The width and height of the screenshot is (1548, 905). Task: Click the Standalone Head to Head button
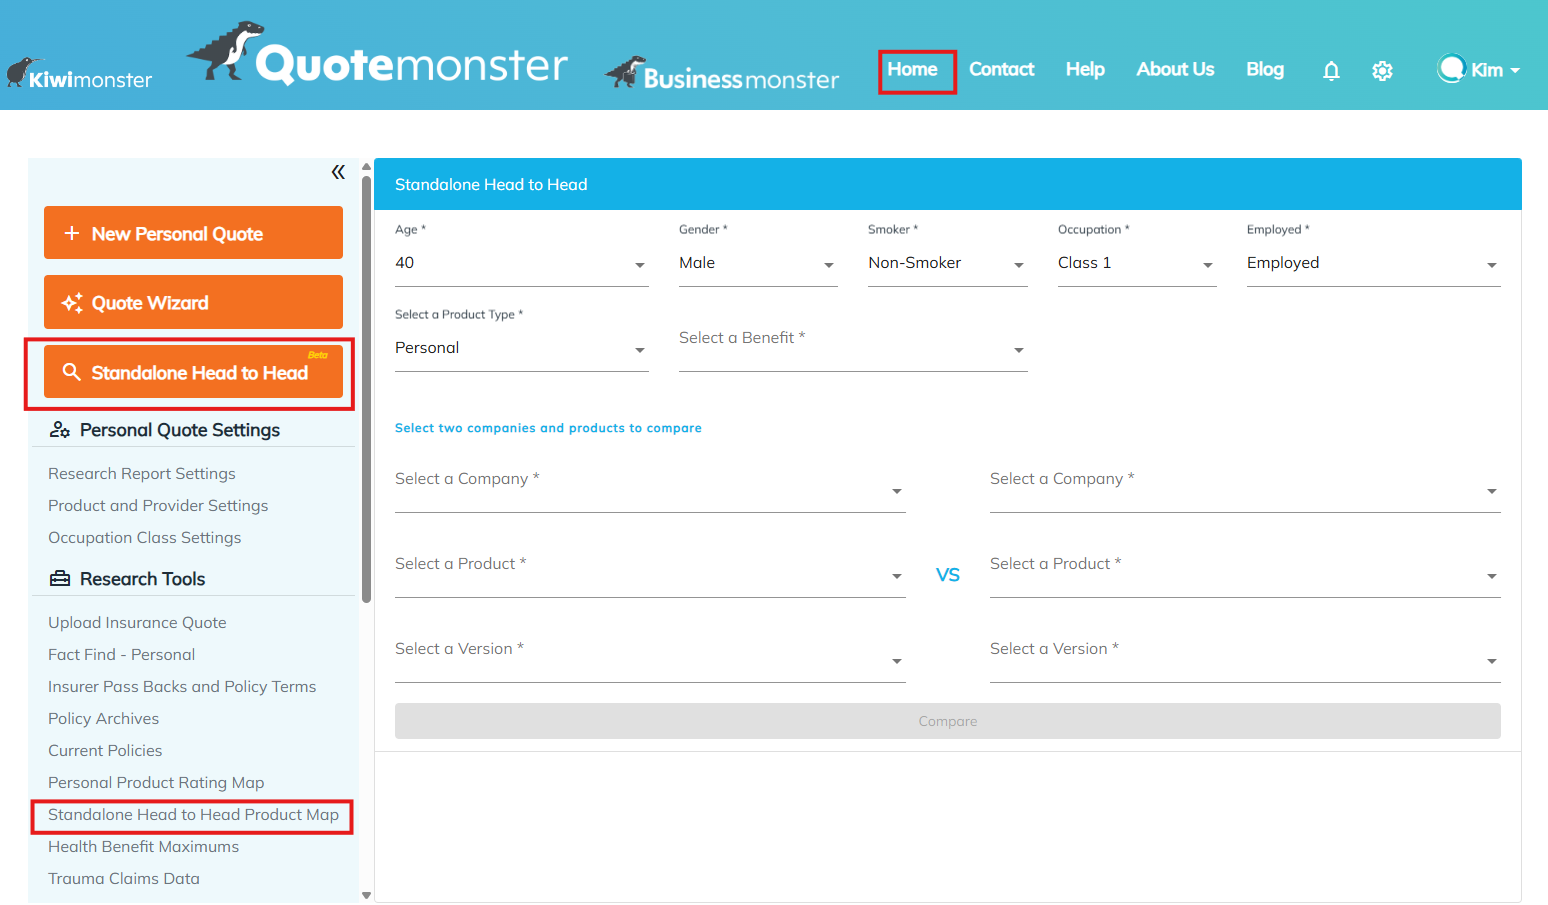pos(193,372)
